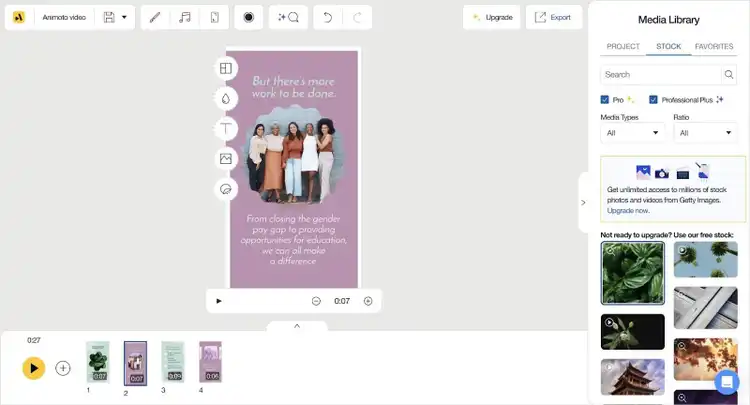
Task: Decrease block duration with minus button
Action: [316, 301]
